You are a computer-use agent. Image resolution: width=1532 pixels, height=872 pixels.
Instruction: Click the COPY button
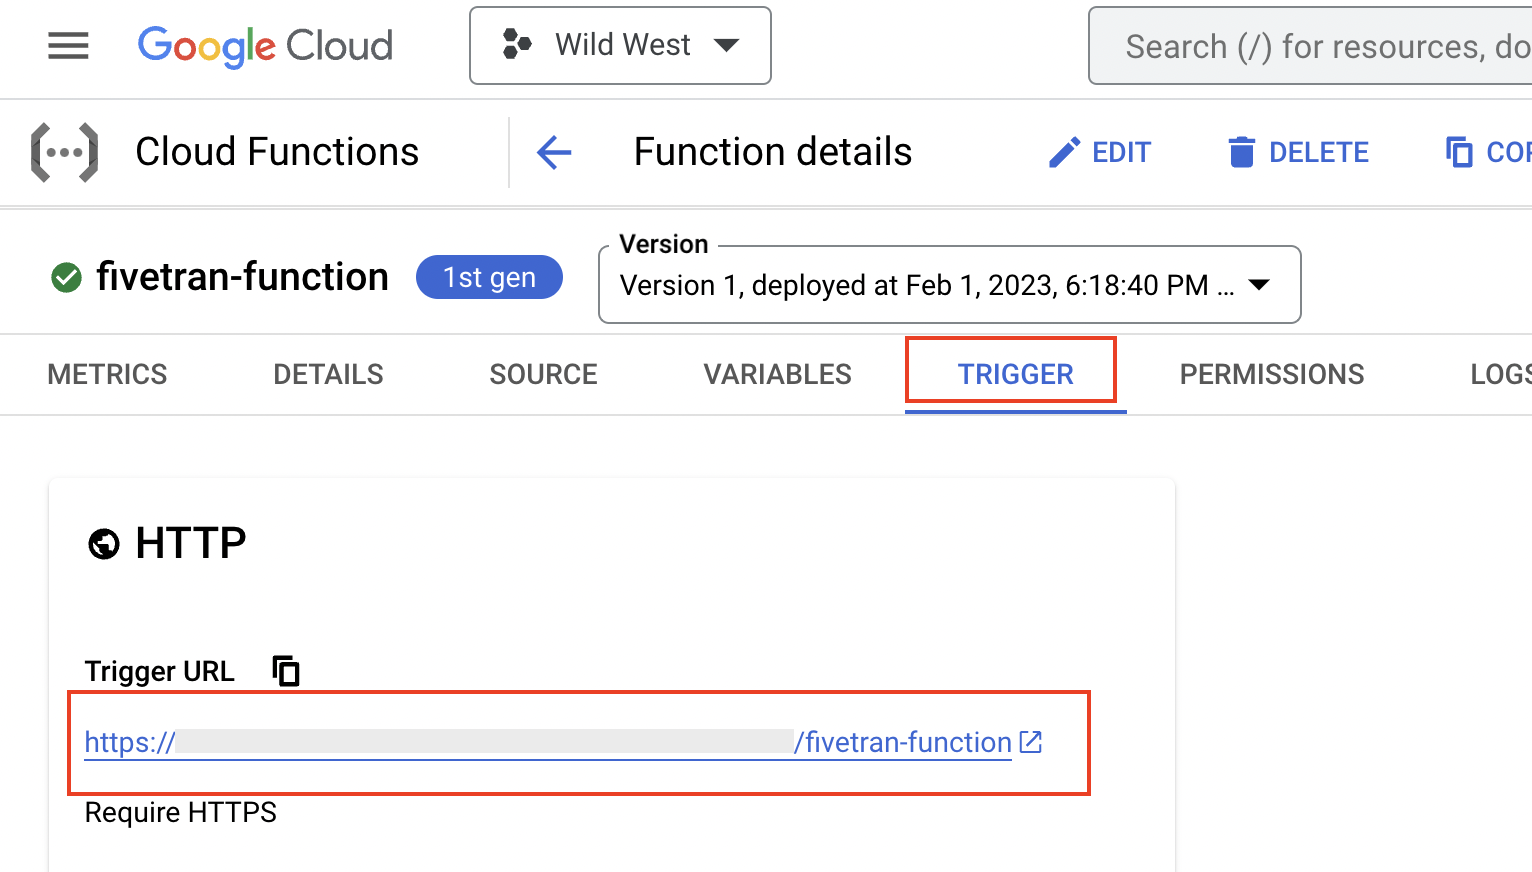pyautogui.click(x=1488, y=152)
